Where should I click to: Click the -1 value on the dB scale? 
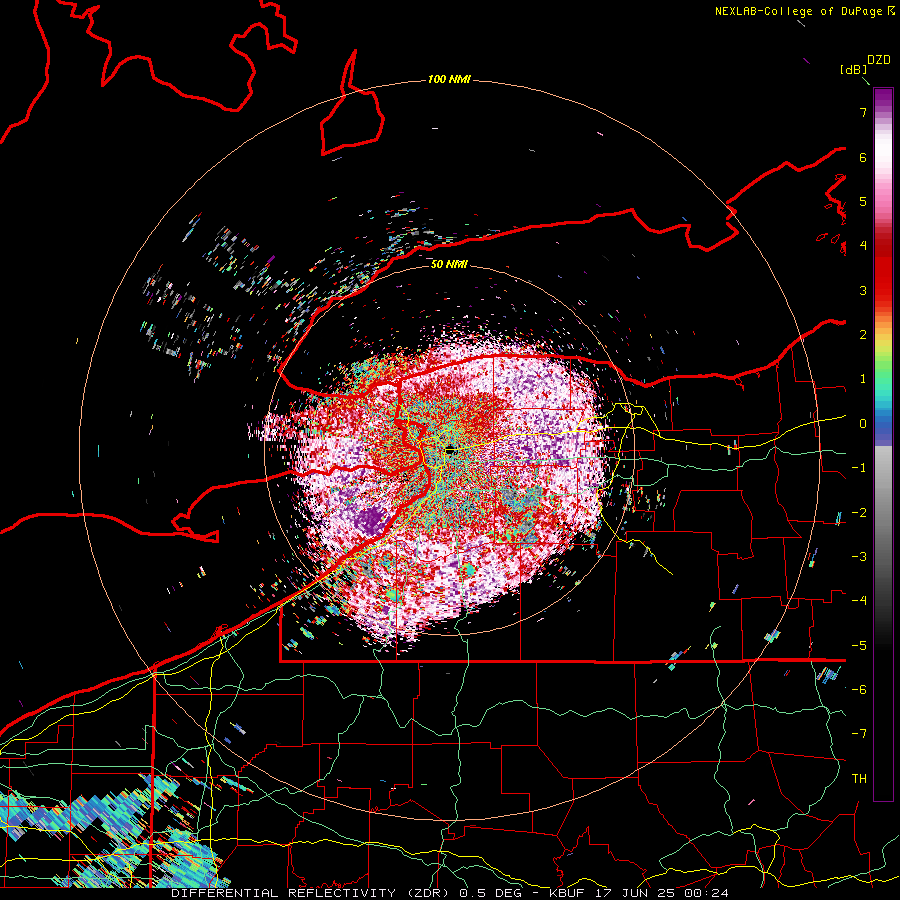(x=859, y=468)
